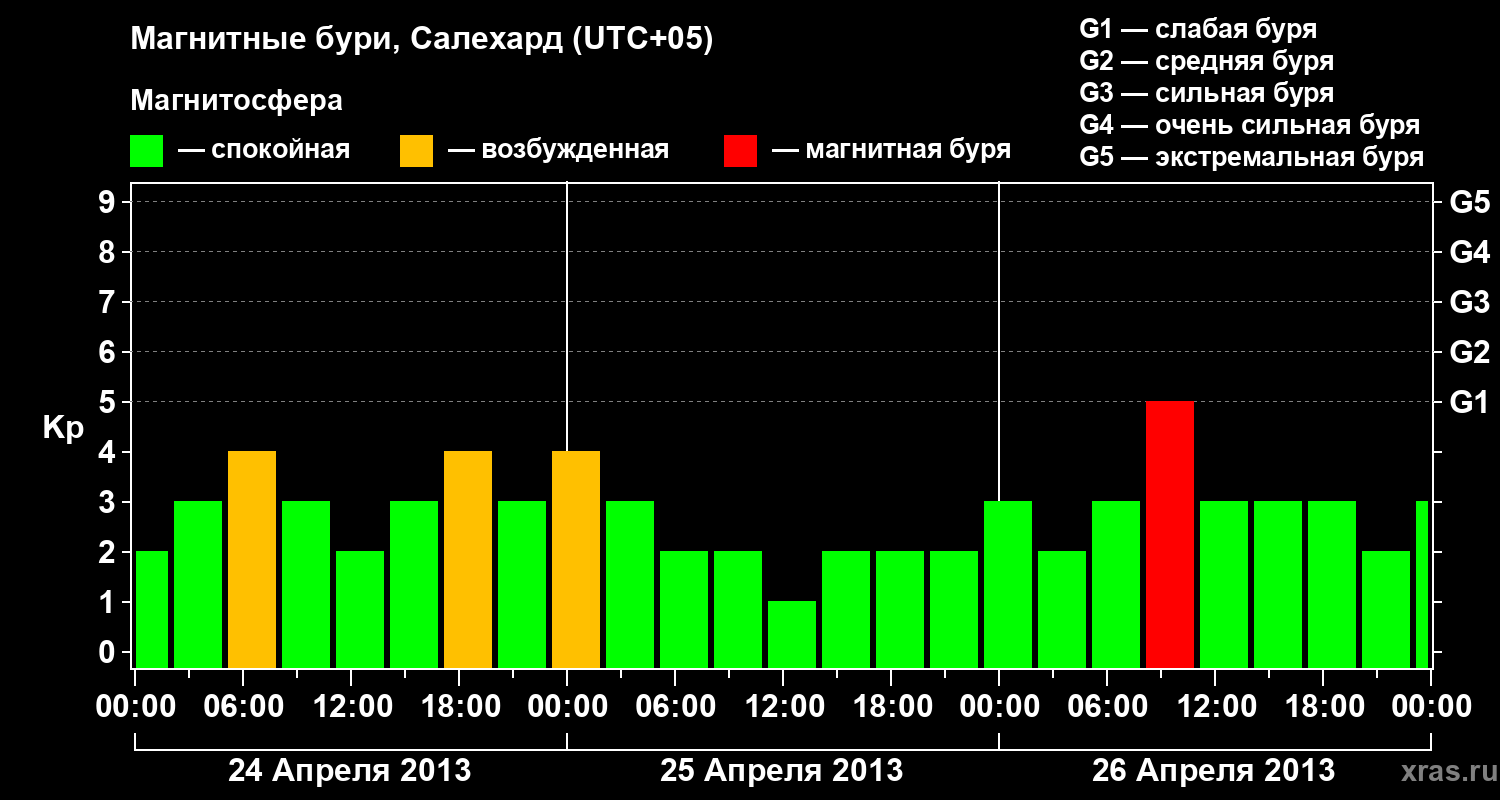Click the '12:00' time label above 24 April
1500x800 pixels.
pos(352,707)
